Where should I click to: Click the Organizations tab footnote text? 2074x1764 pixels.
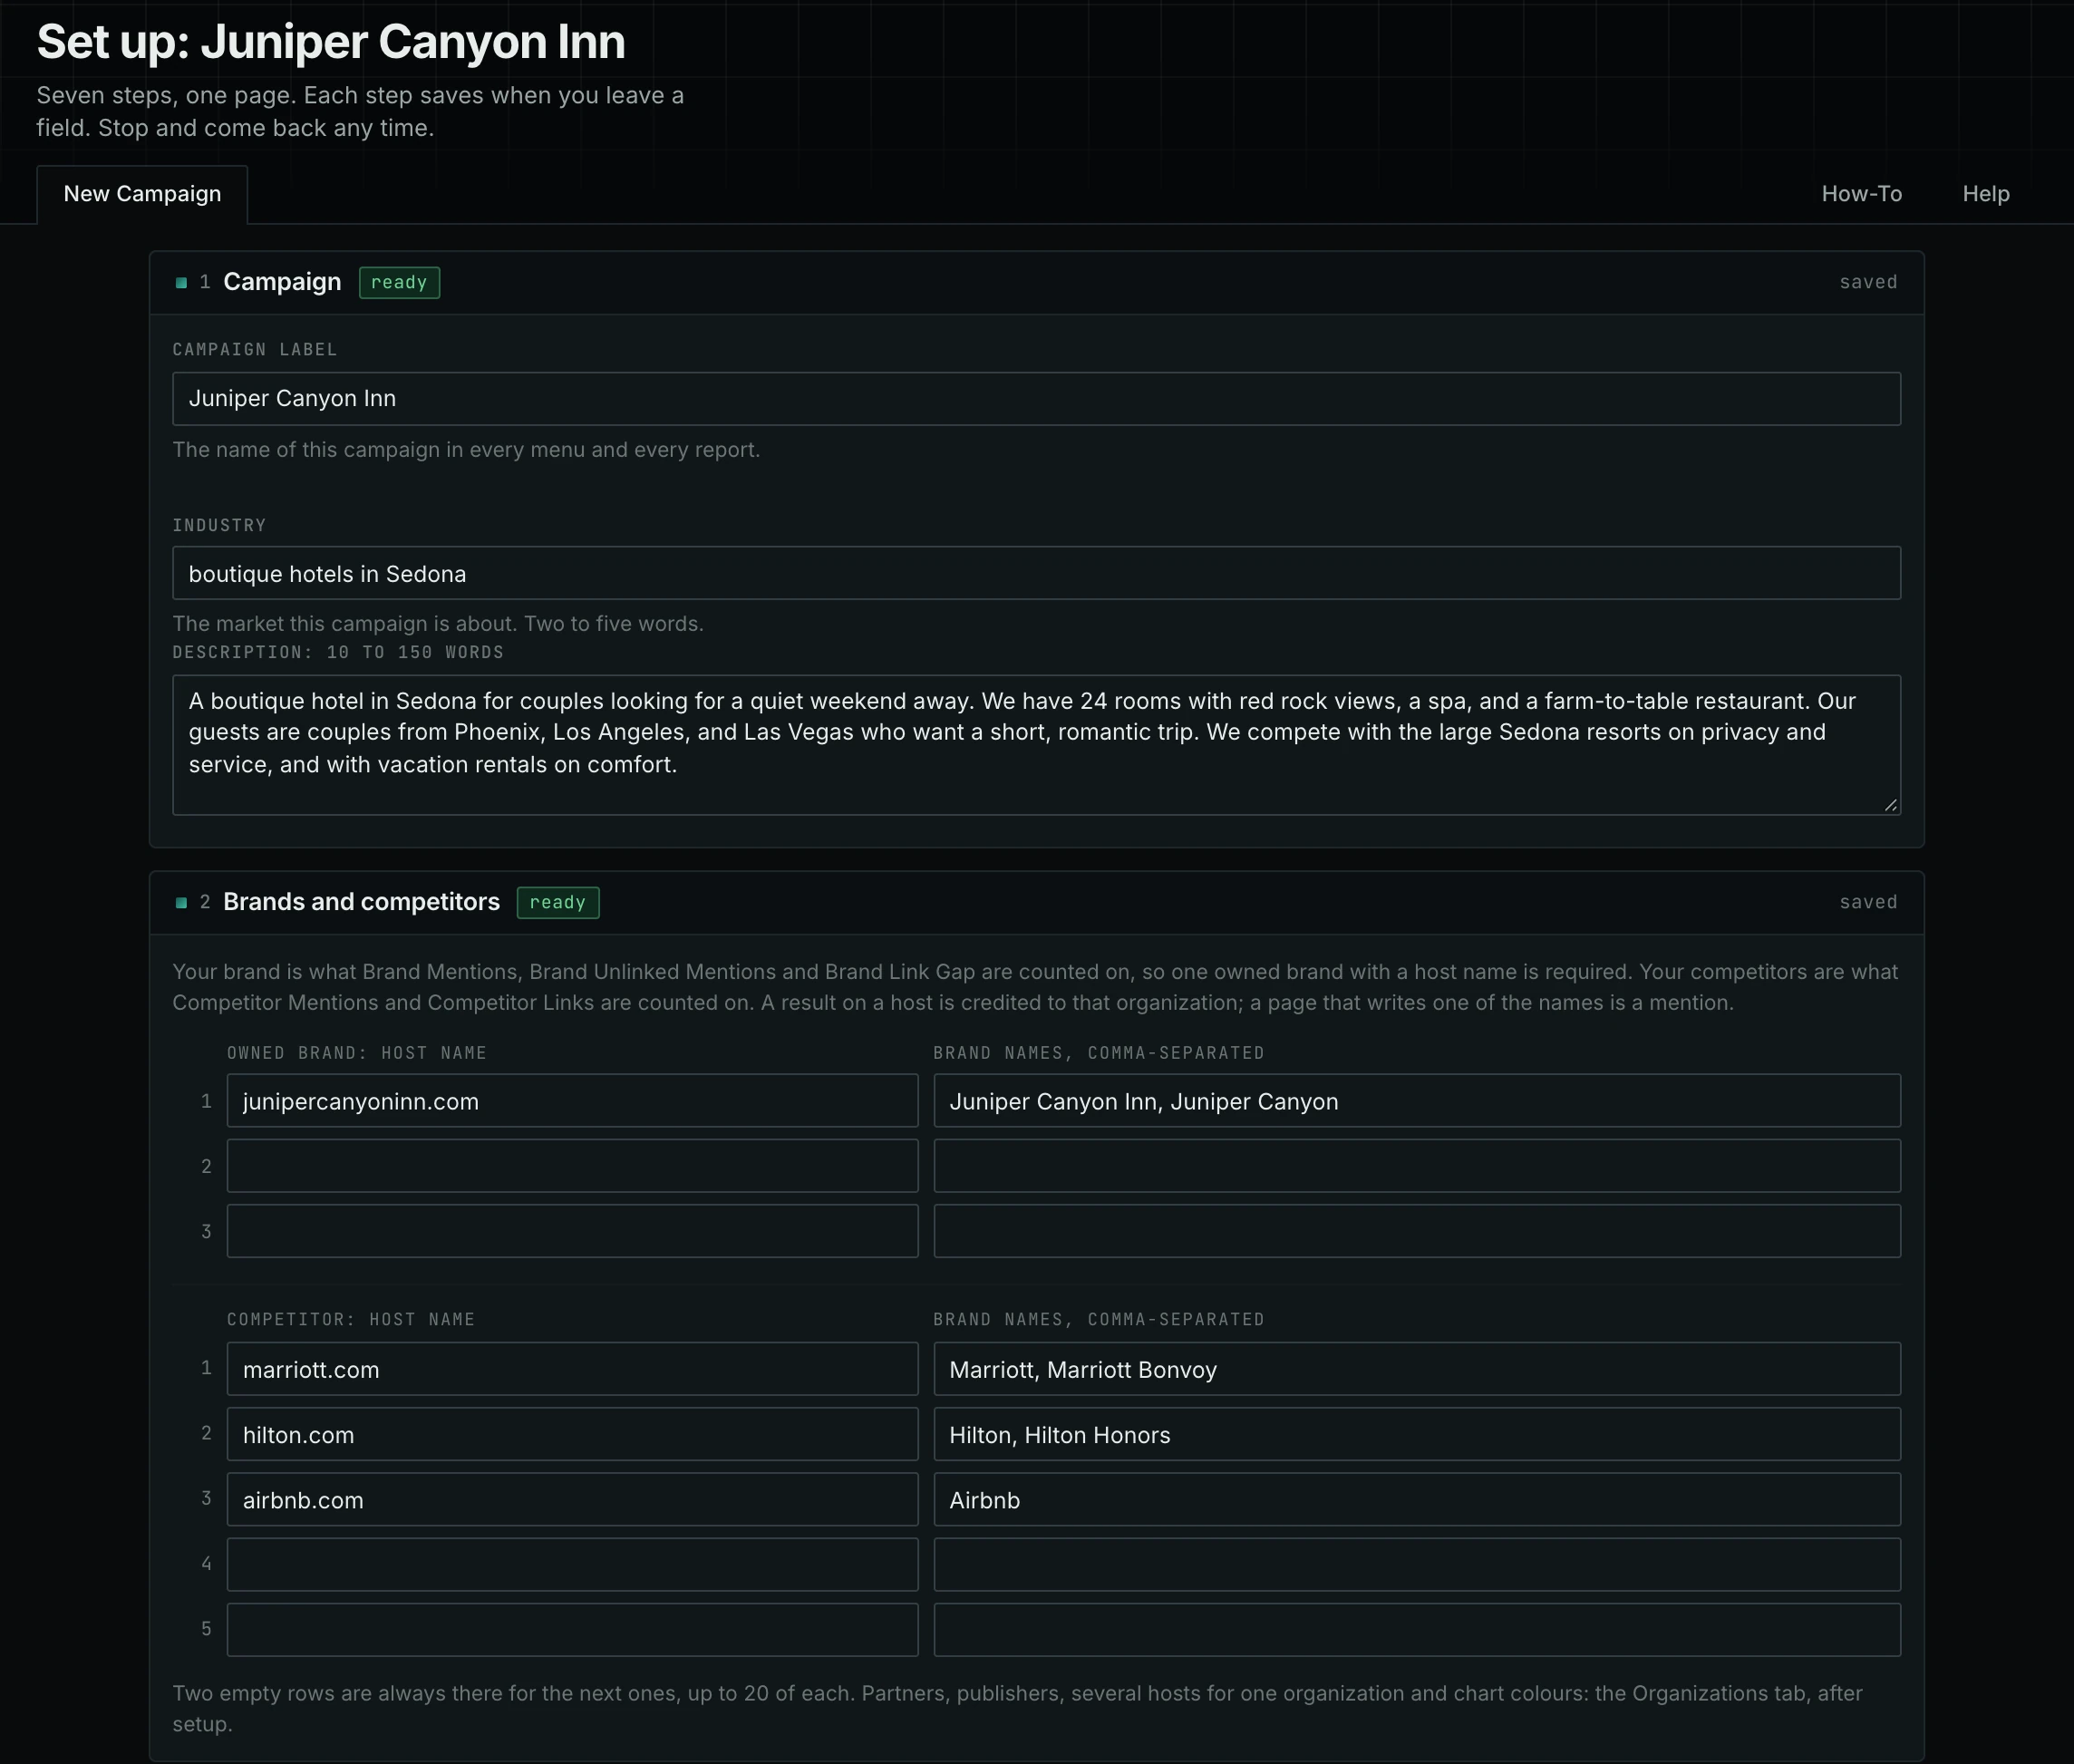1017,1708
